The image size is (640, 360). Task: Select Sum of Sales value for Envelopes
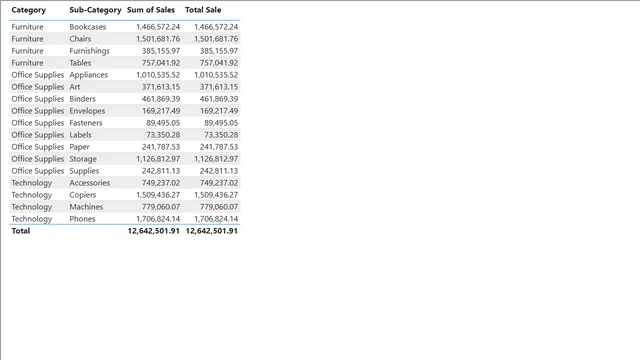tap(161, 111)
